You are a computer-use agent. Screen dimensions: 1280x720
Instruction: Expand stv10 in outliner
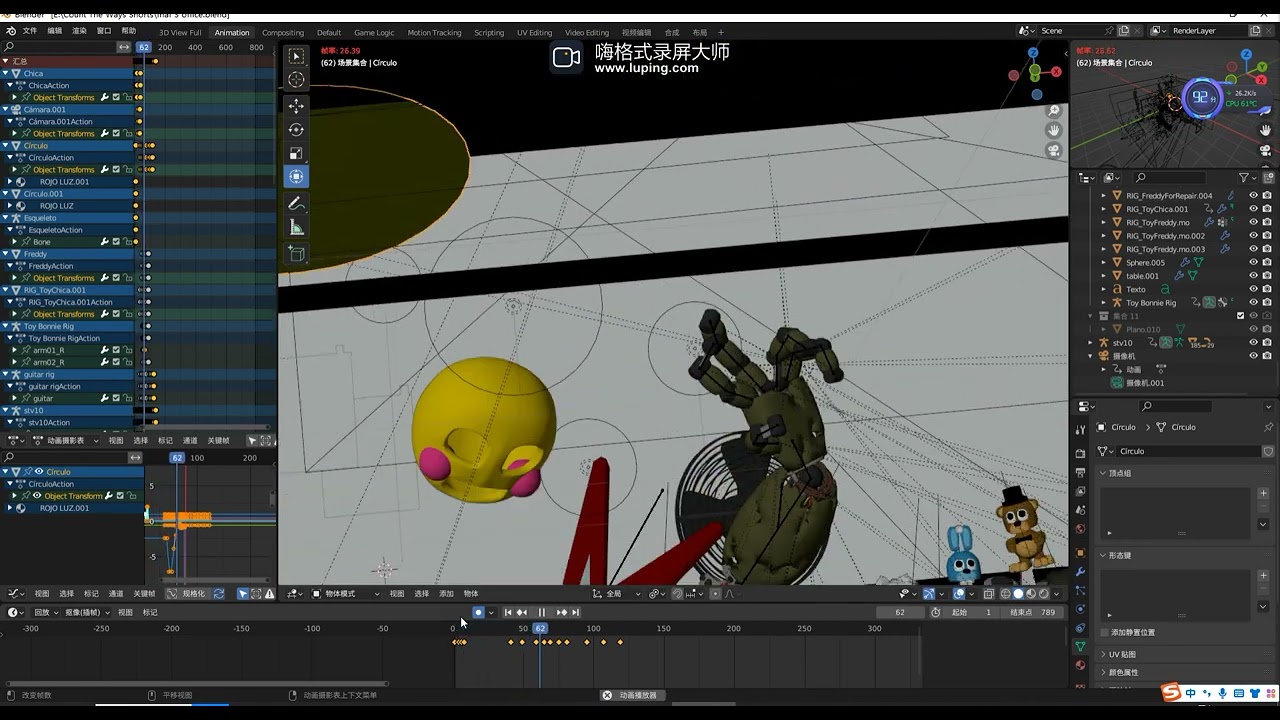(x=1091, y=342)
